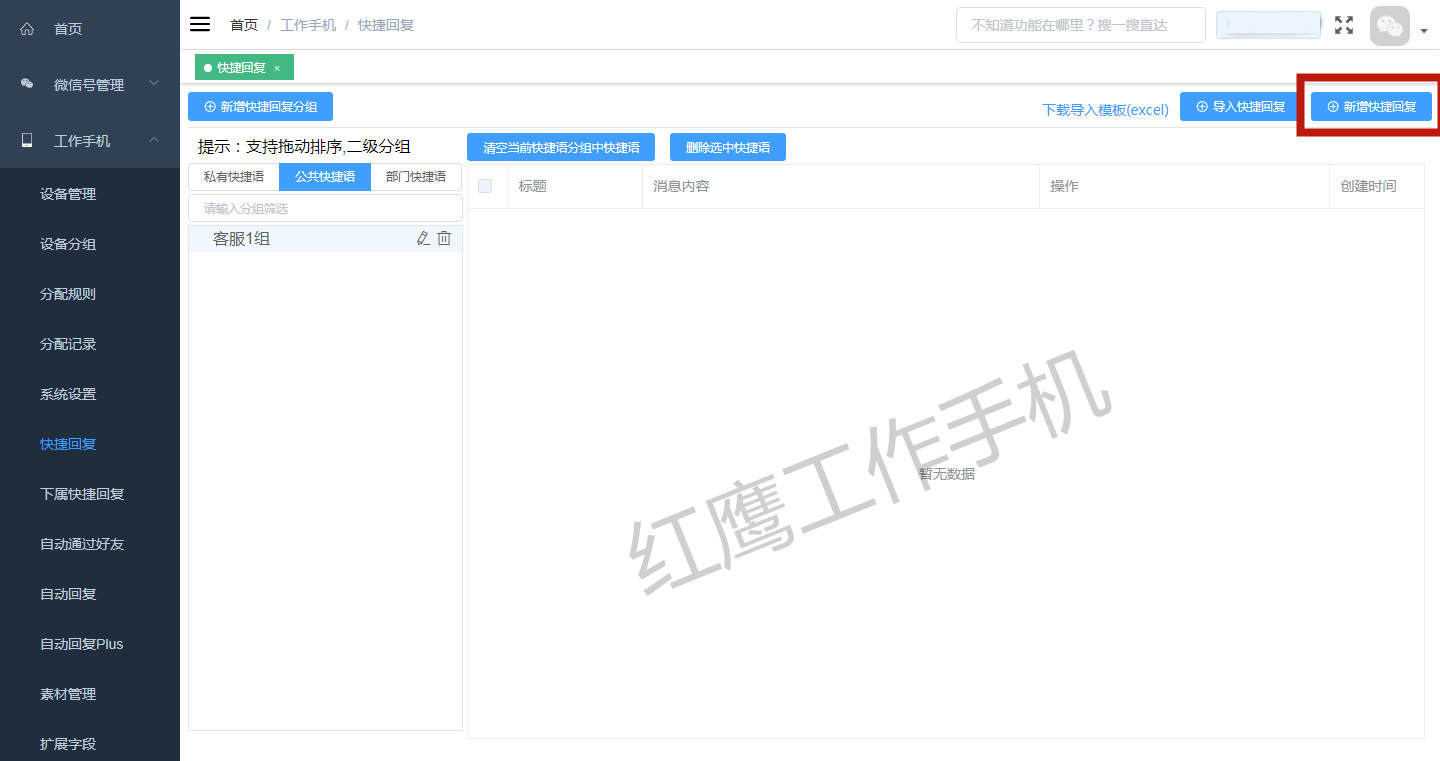Expand the 微信号管理 menu chevron
Screen dimensions: 1440x761
(154, 84)
